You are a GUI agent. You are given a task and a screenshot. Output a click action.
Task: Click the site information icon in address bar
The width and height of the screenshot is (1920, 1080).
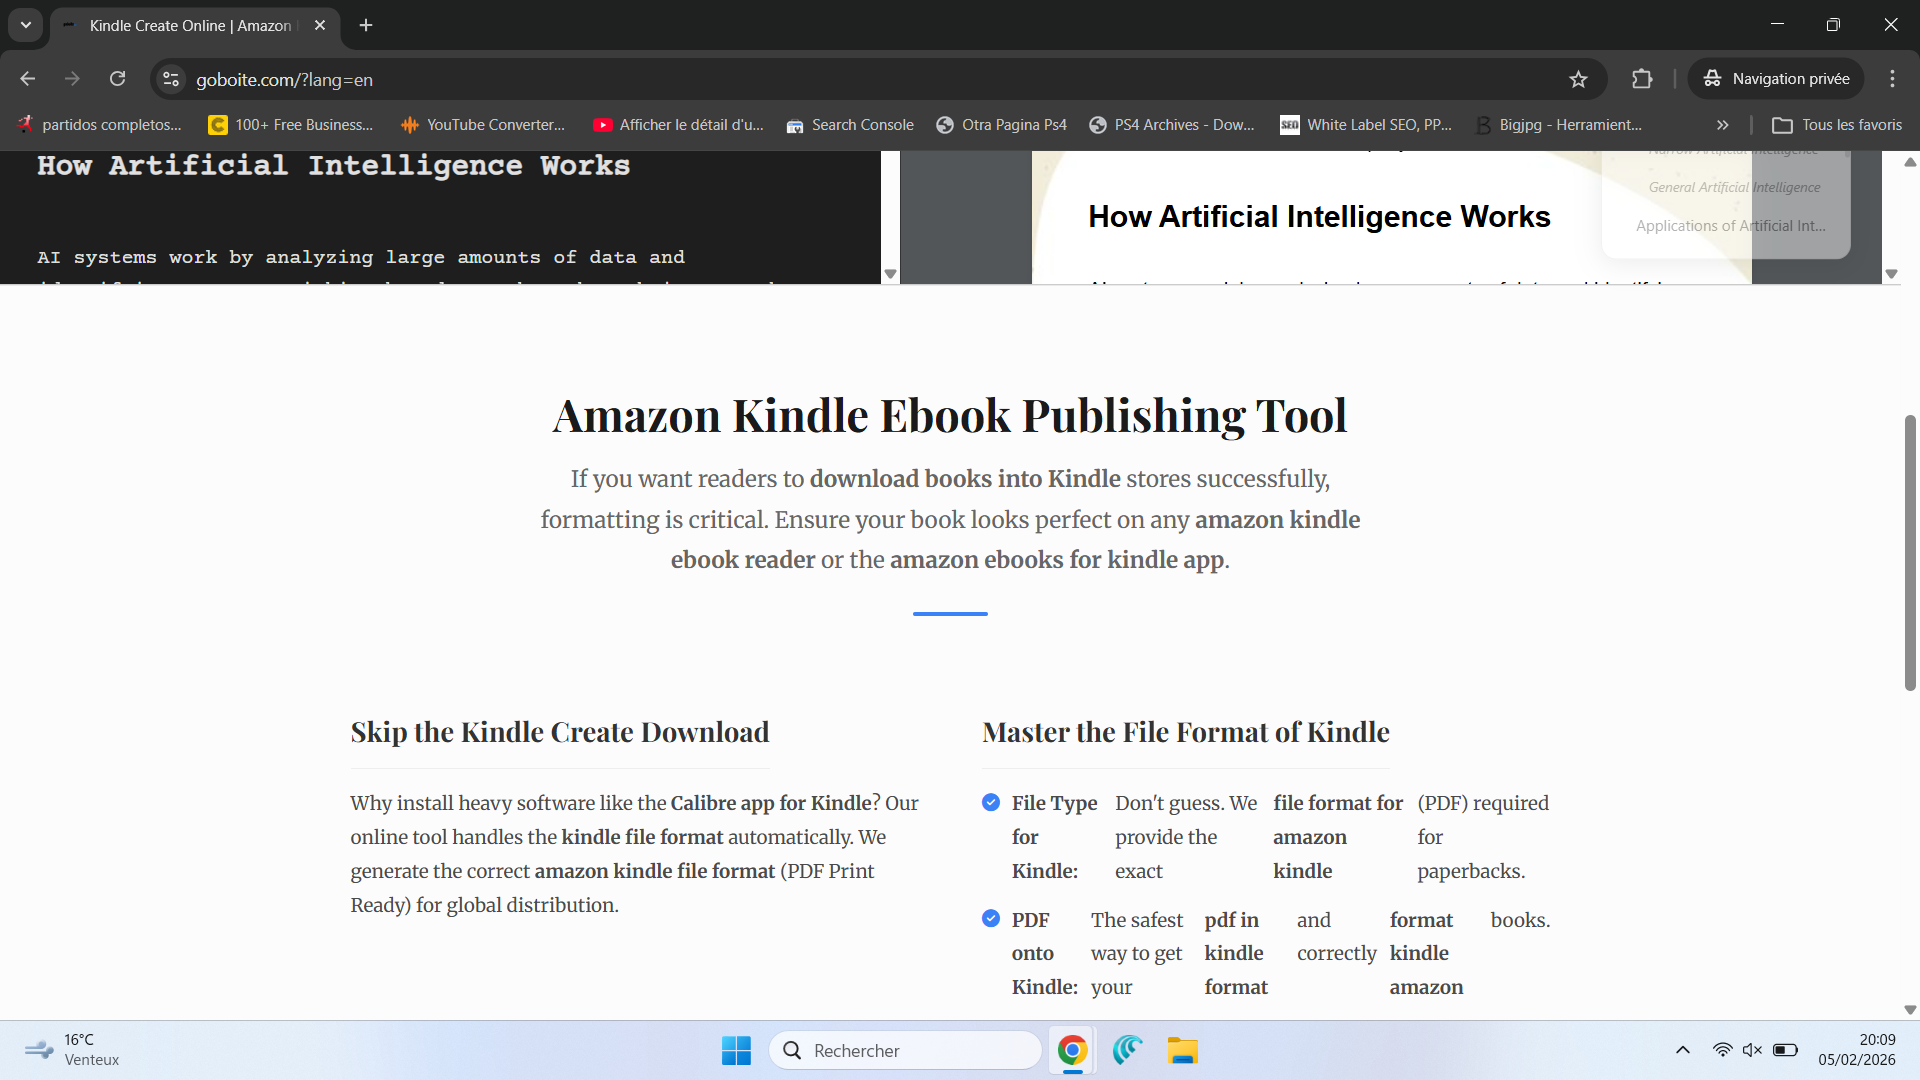(171, 79)
